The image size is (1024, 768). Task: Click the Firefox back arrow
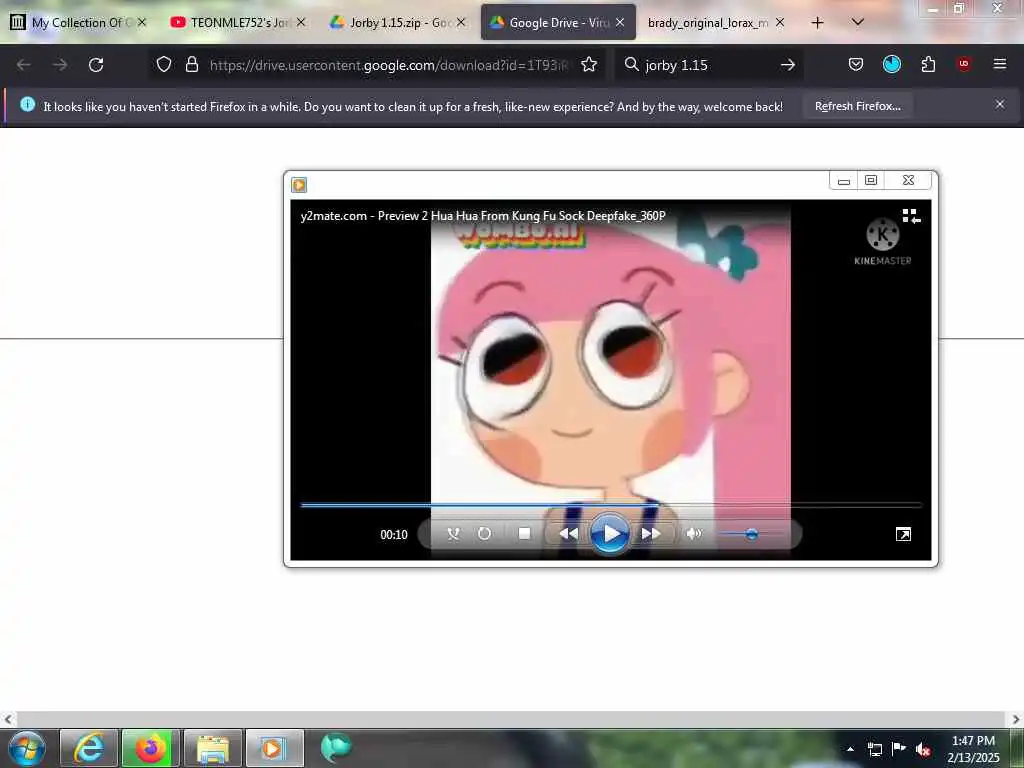click(24, 65)
